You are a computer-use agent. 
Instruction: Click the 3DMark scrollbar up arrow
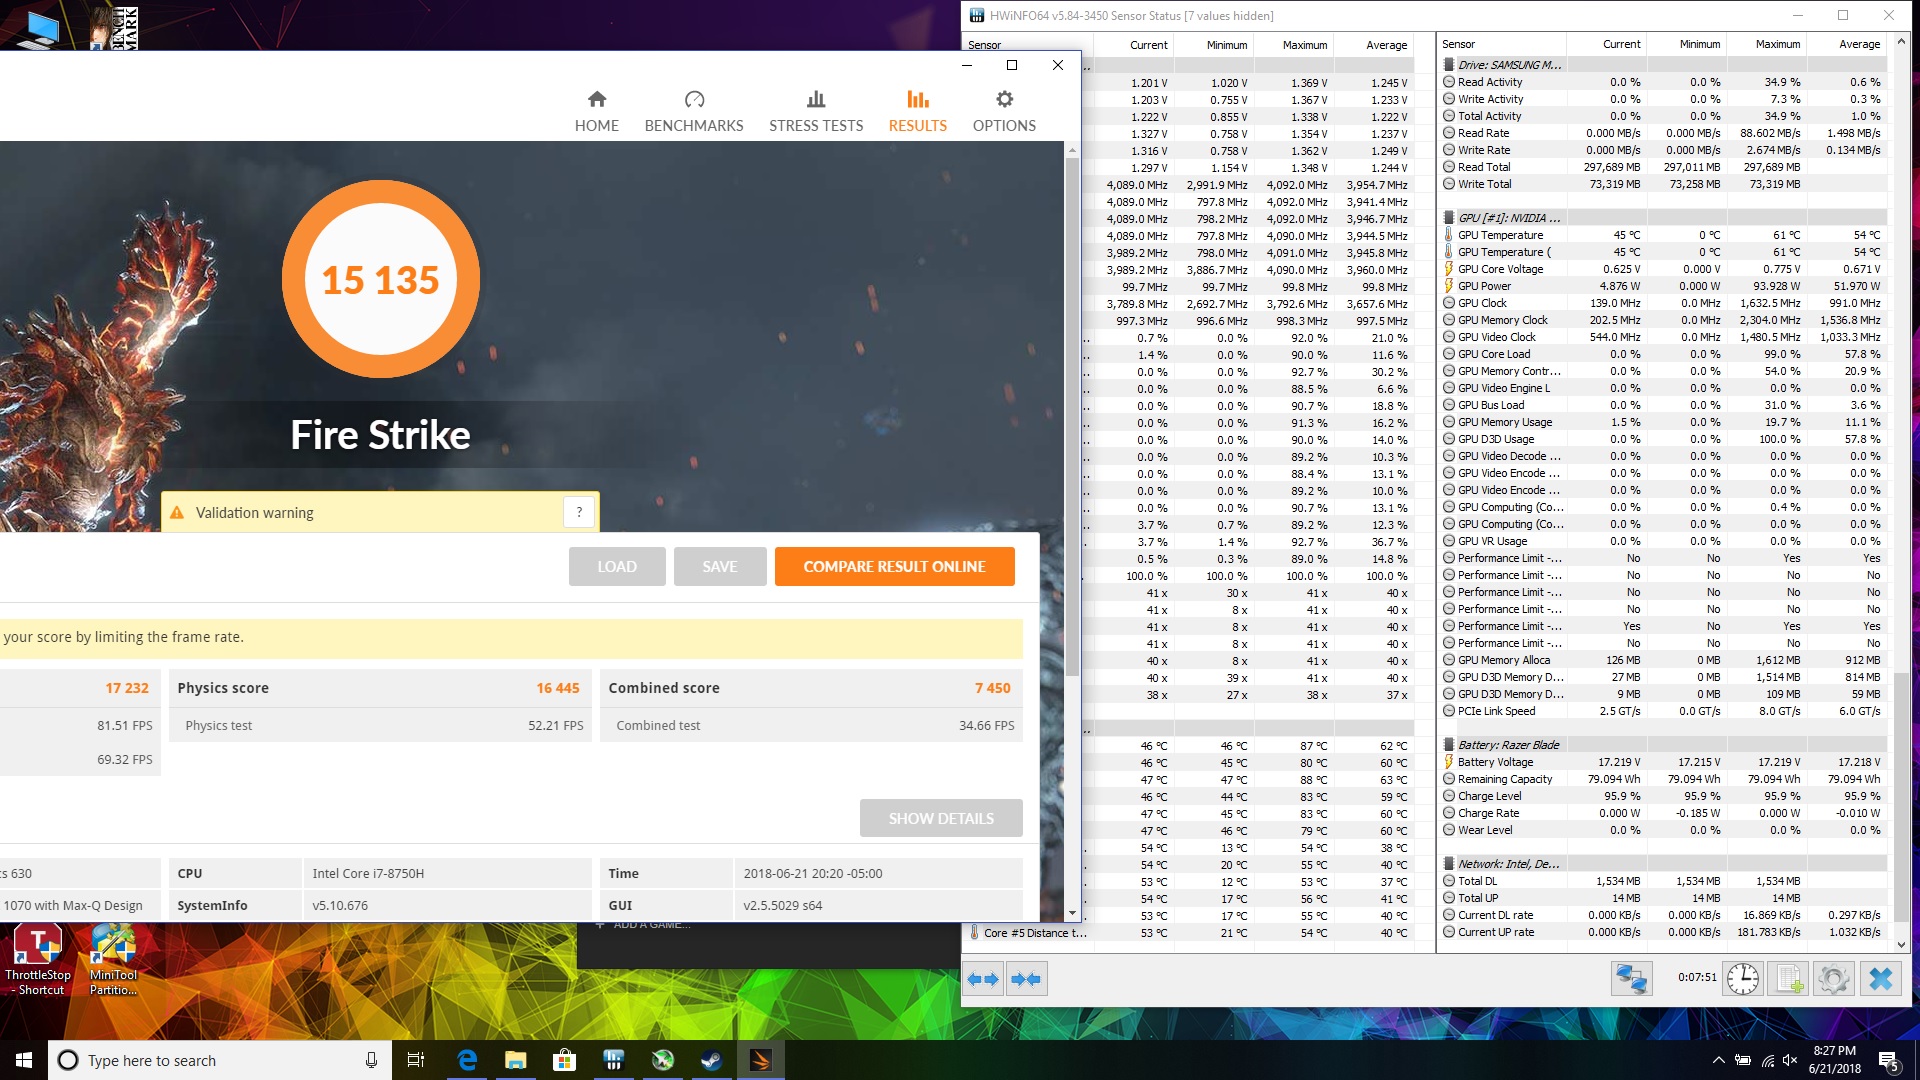[1072, 150]
